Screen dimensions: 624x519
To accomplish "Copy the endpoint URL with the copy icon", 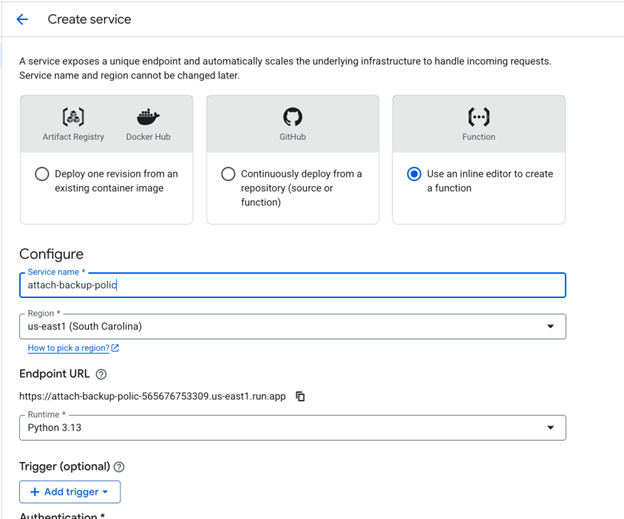I will click(300, 396).
